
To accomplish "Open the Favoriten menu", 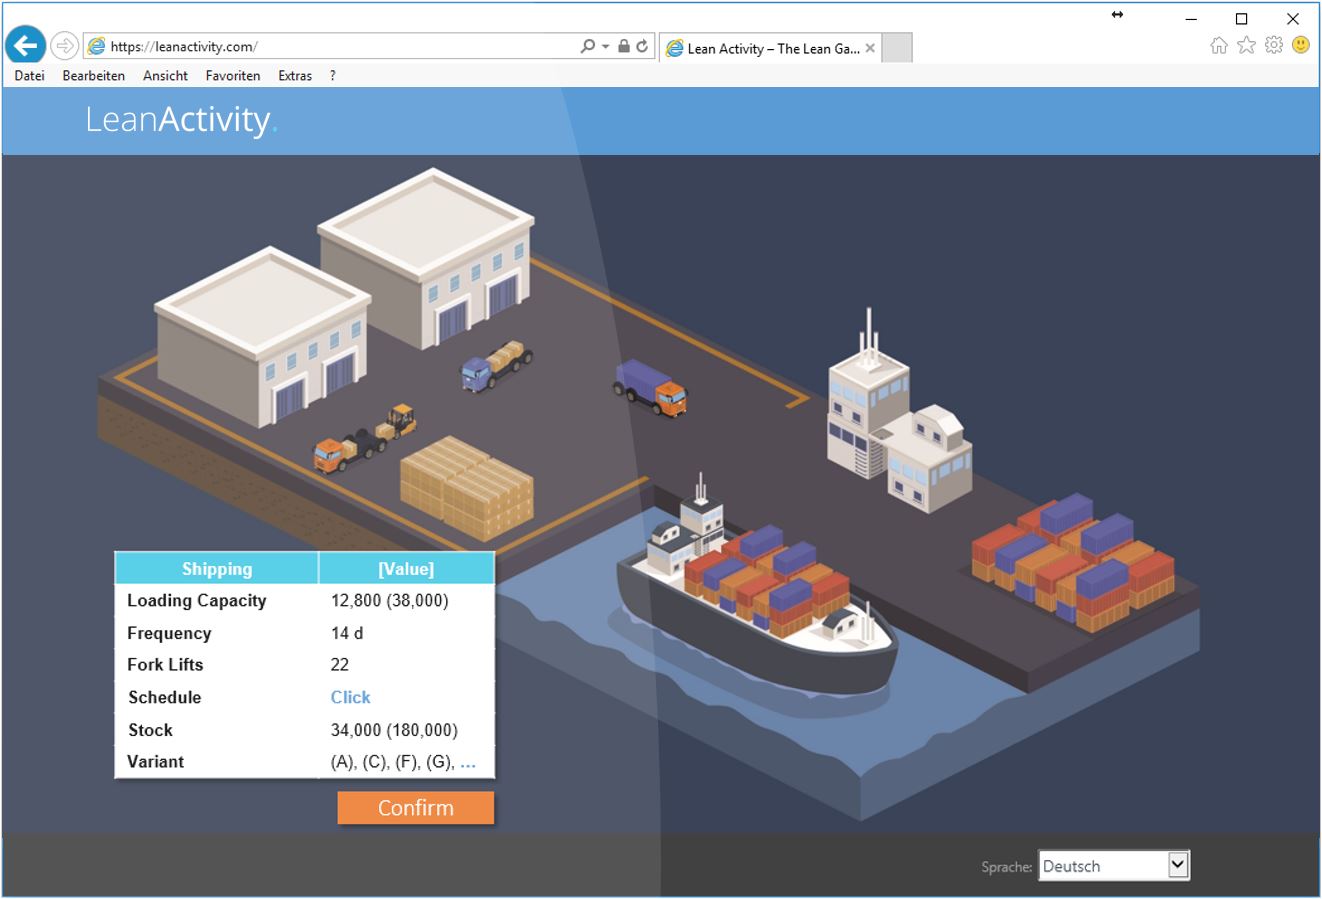I will click(232, 76).
